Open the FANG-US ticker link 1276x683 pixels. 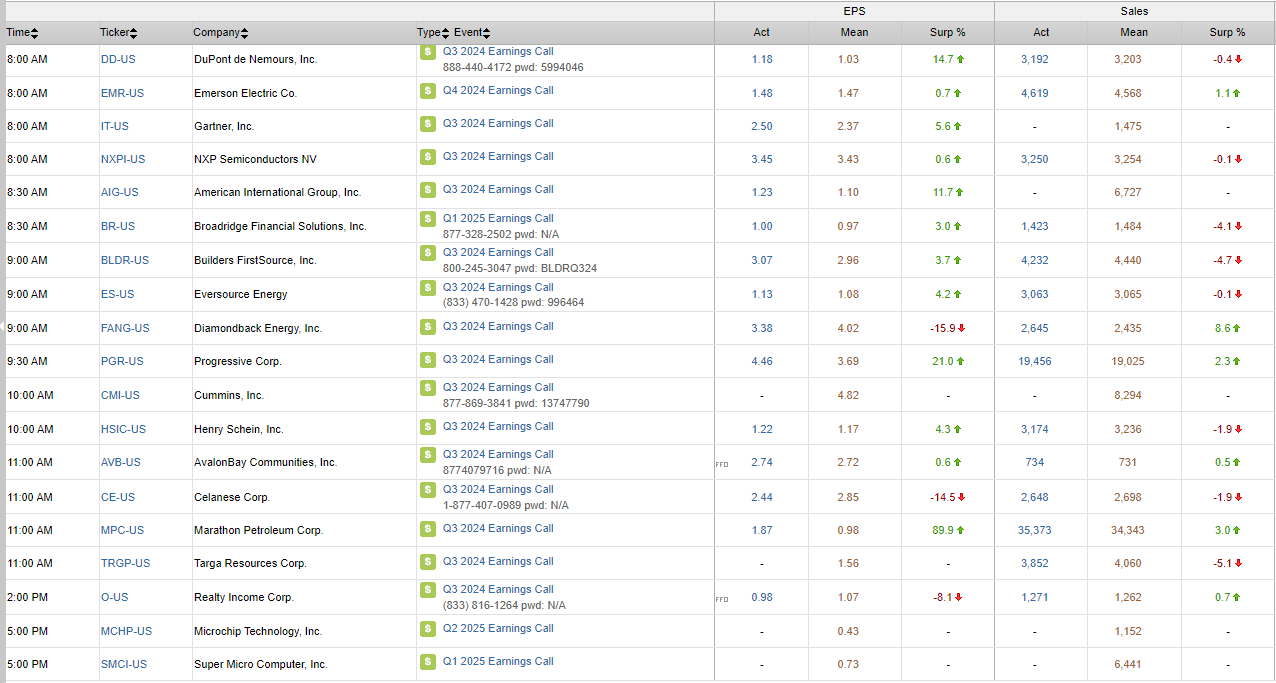tap(125, 328)
